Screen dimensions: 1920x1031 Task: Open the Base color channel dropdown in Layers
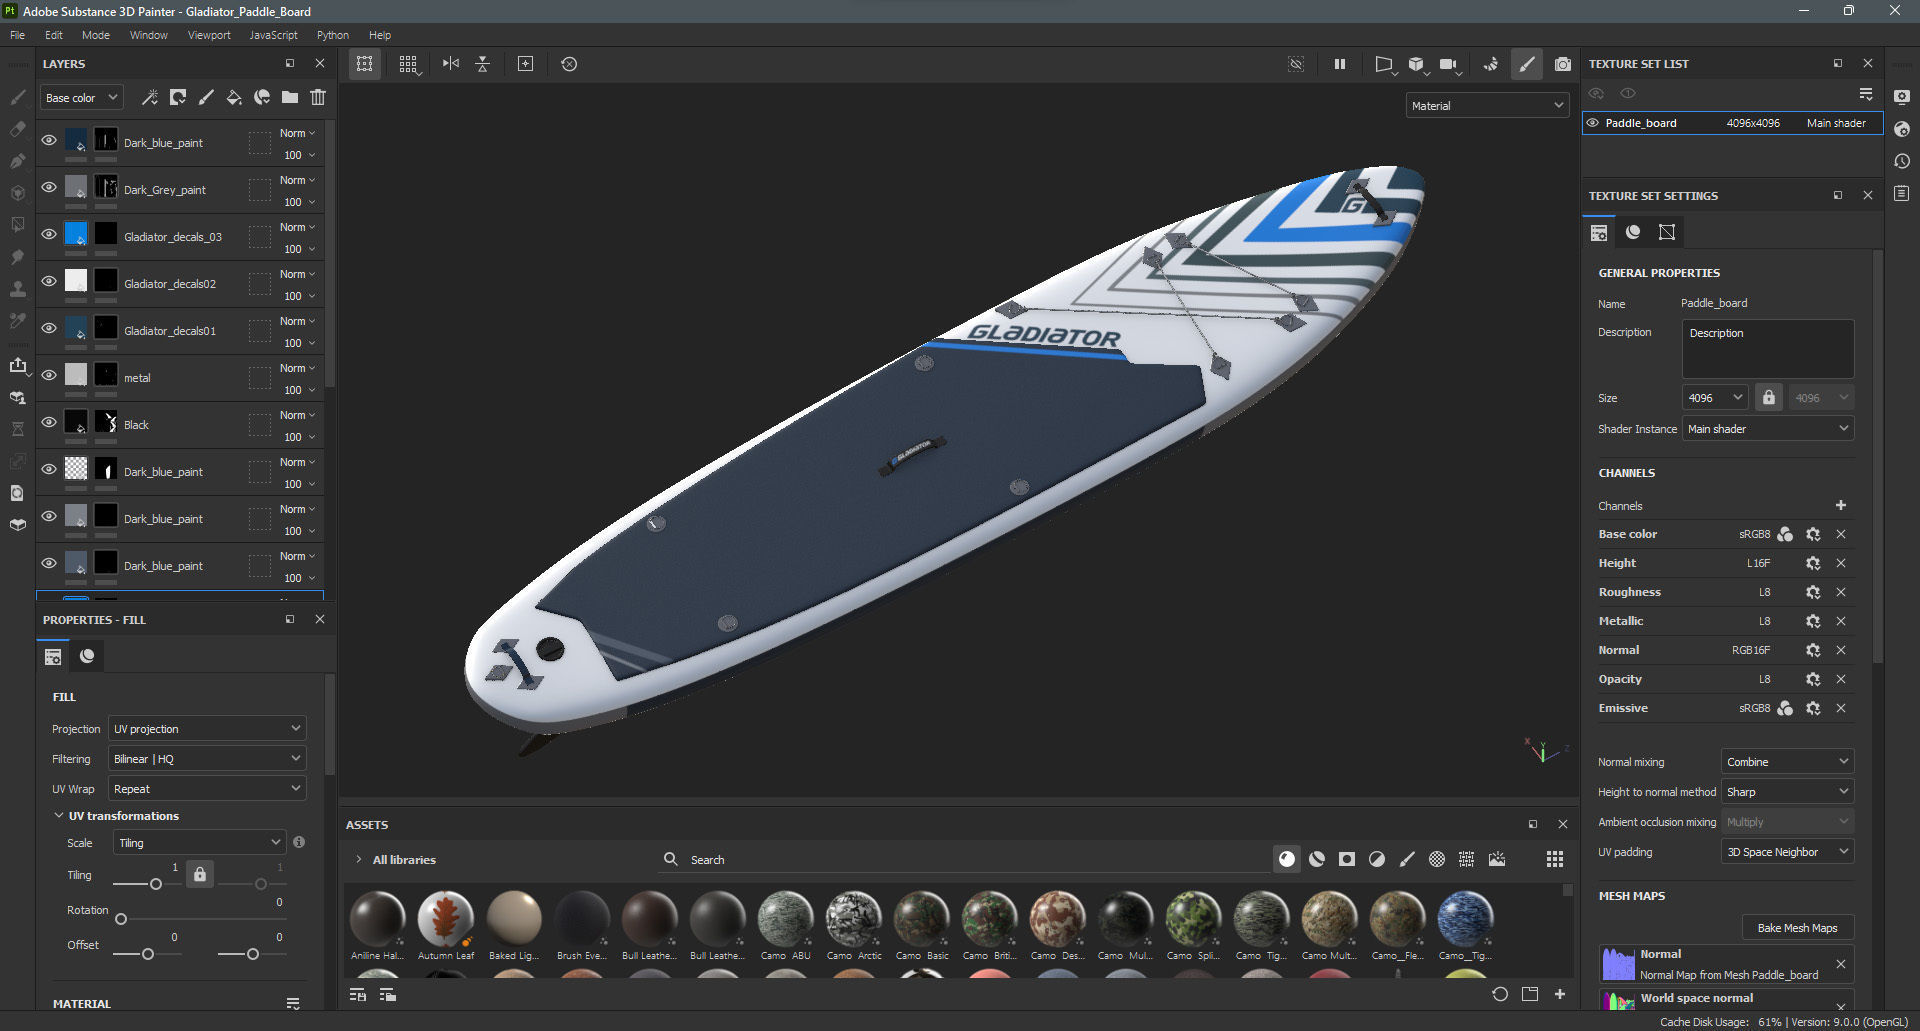(x=82, y=97)
